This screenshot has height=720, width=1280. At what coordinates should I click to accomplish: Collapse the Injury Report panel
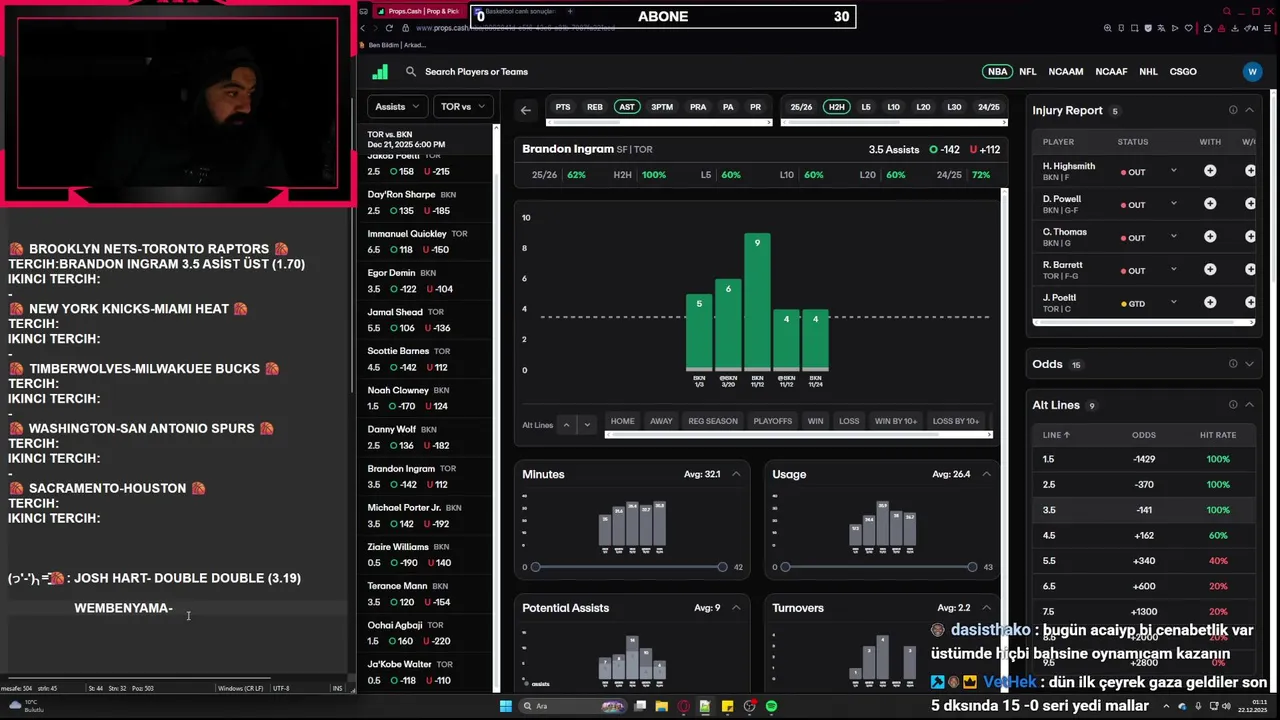point(1249,110)
